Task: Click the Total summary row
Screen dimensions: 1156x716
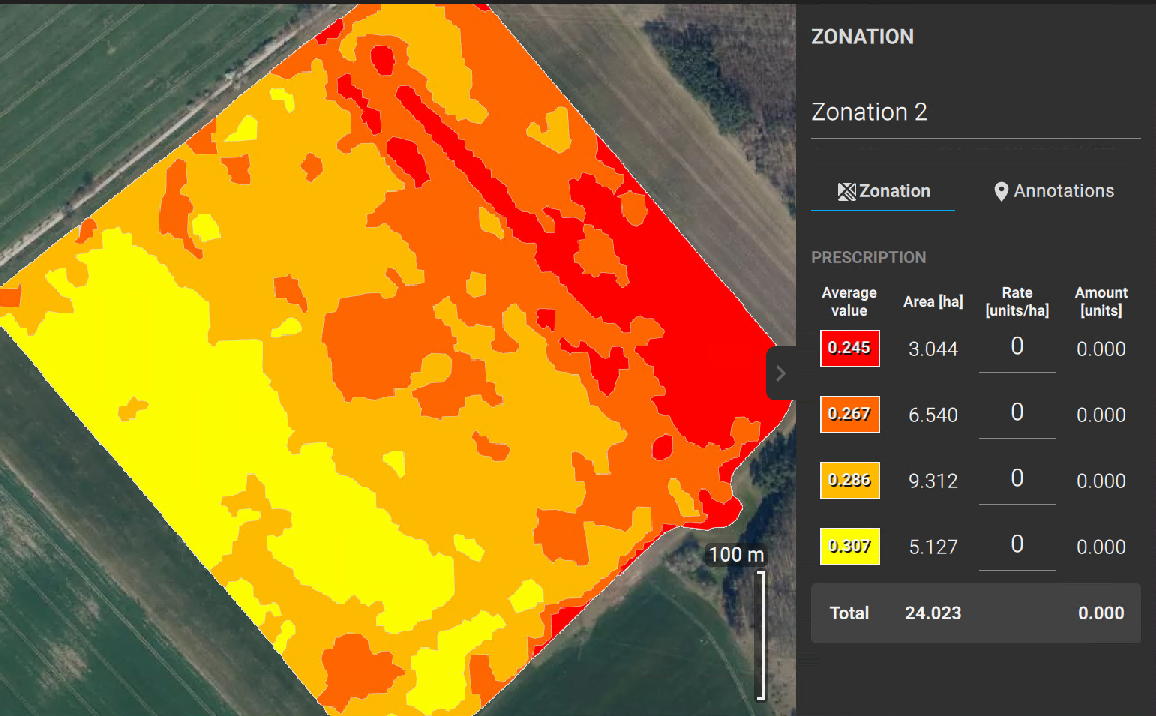Action: [975, 612]
